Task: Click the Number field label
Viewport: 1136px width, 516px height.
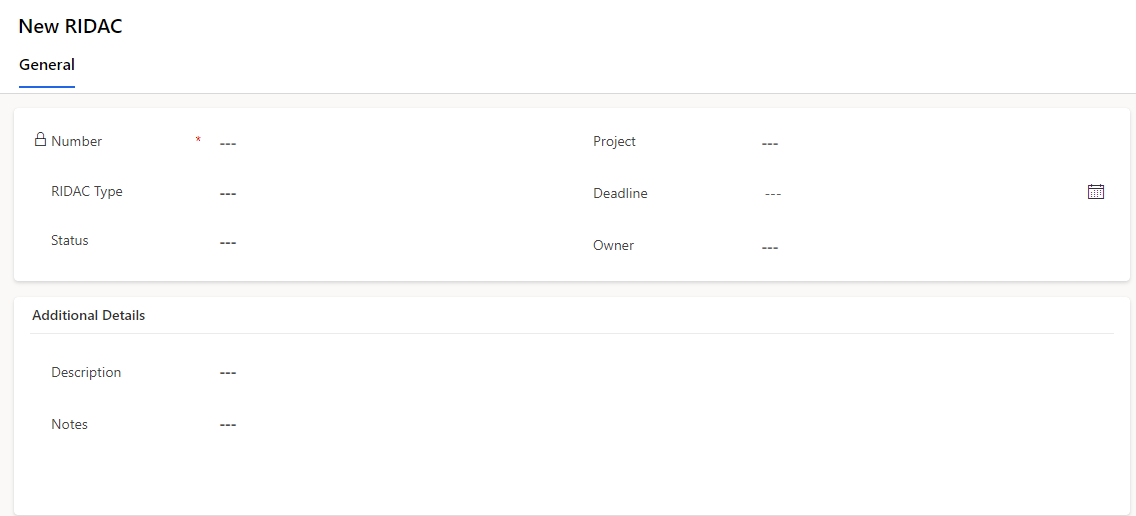Action: coord(77,141)
